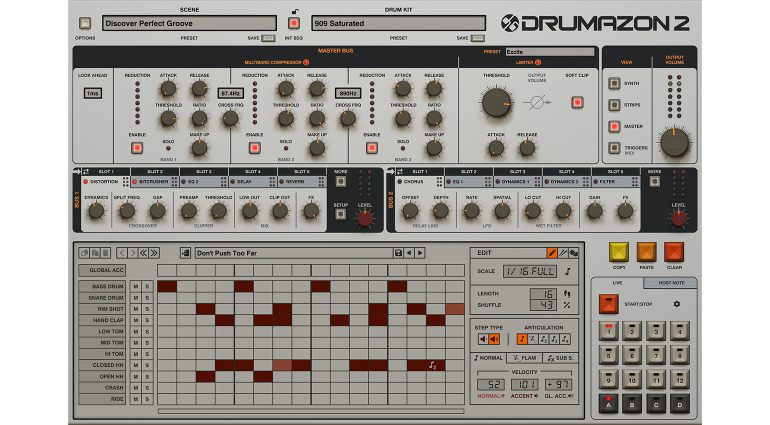This screenshot has width=770, height=425.
Task: Open the live settings gear icon
Action: tap(677, 304)
